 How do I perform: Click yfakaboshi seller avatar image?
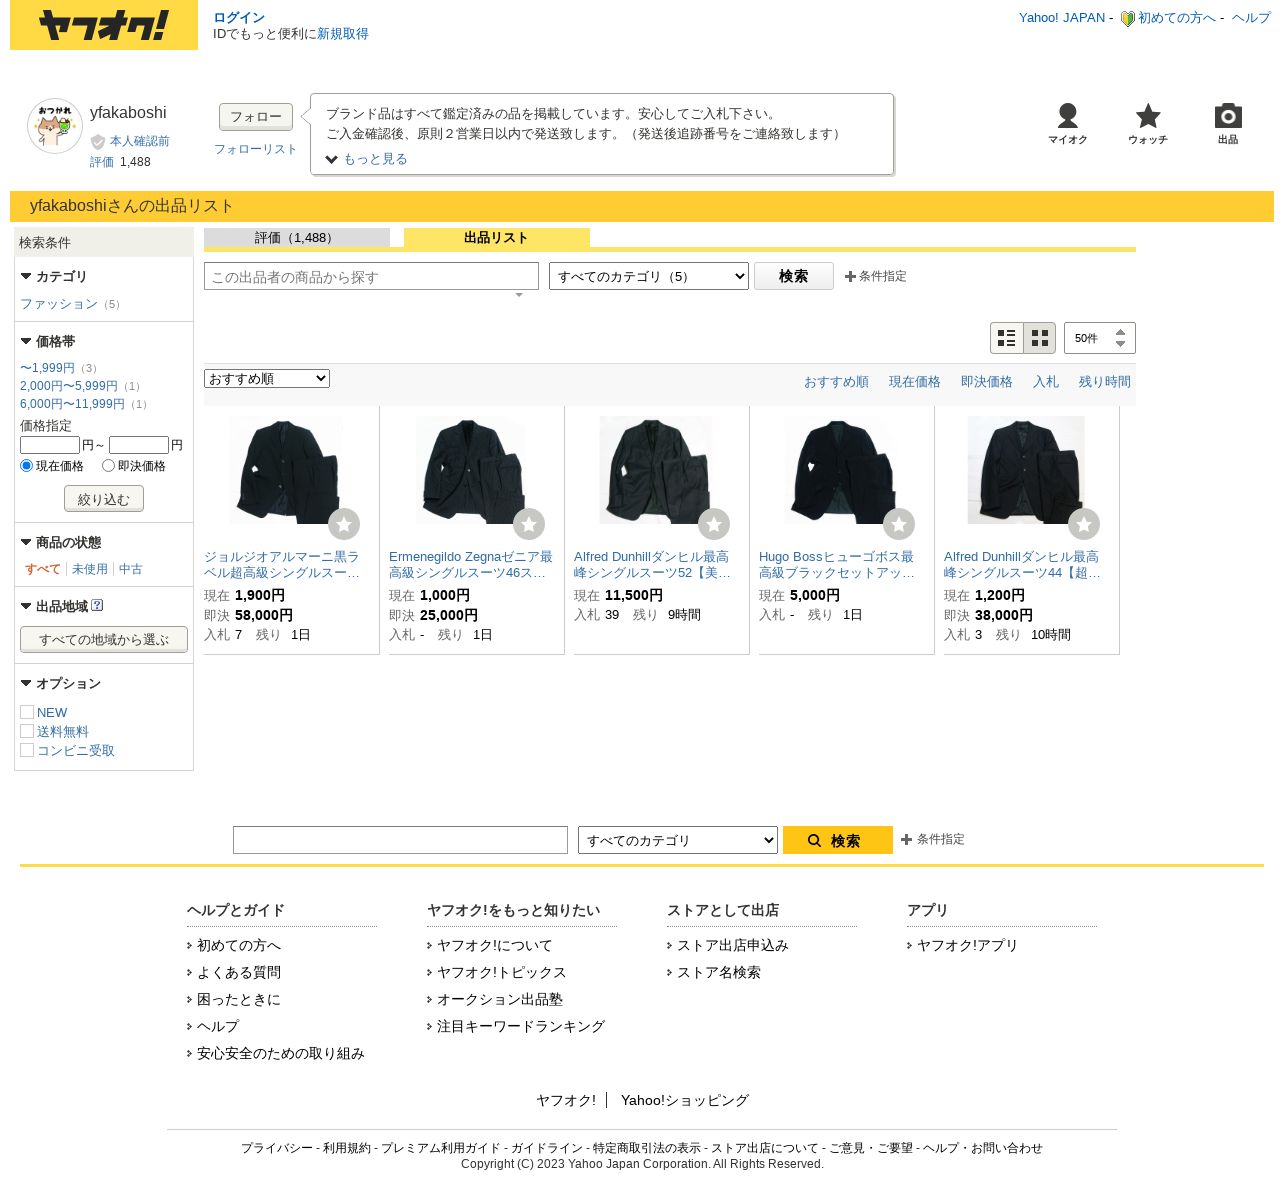pos(55,126)
